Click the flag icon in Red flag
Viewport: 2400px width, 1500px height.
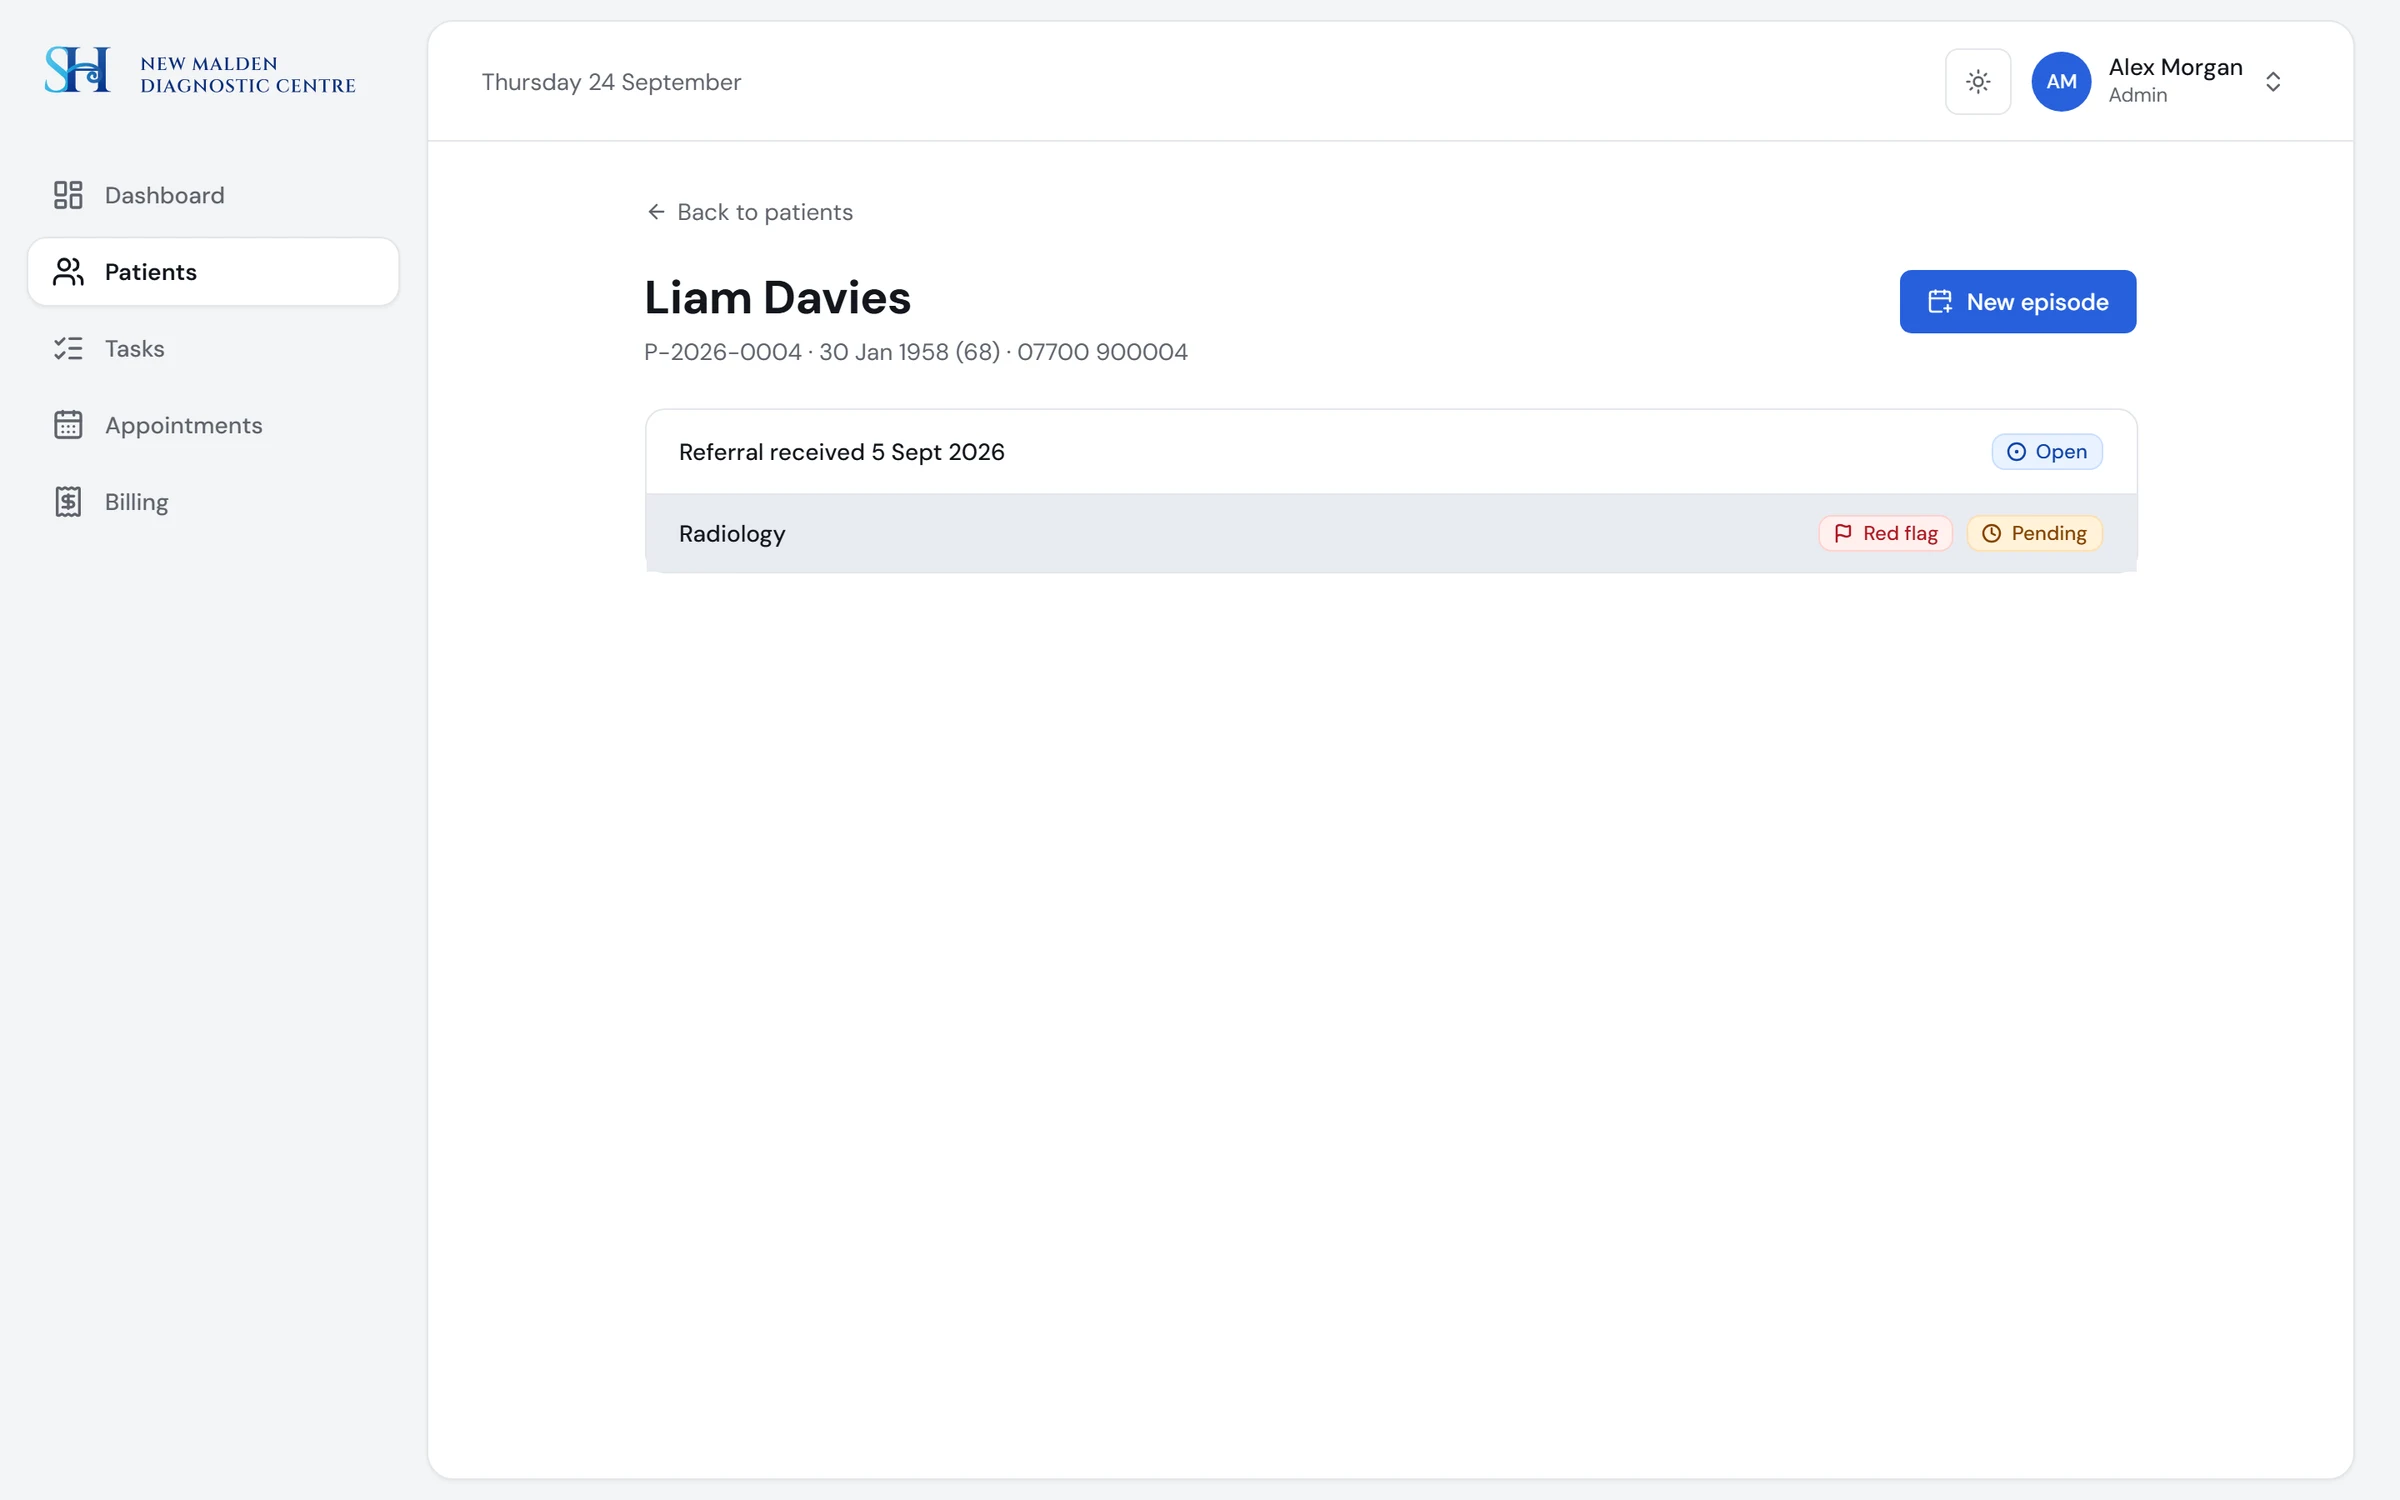(x=1843, y=533)
